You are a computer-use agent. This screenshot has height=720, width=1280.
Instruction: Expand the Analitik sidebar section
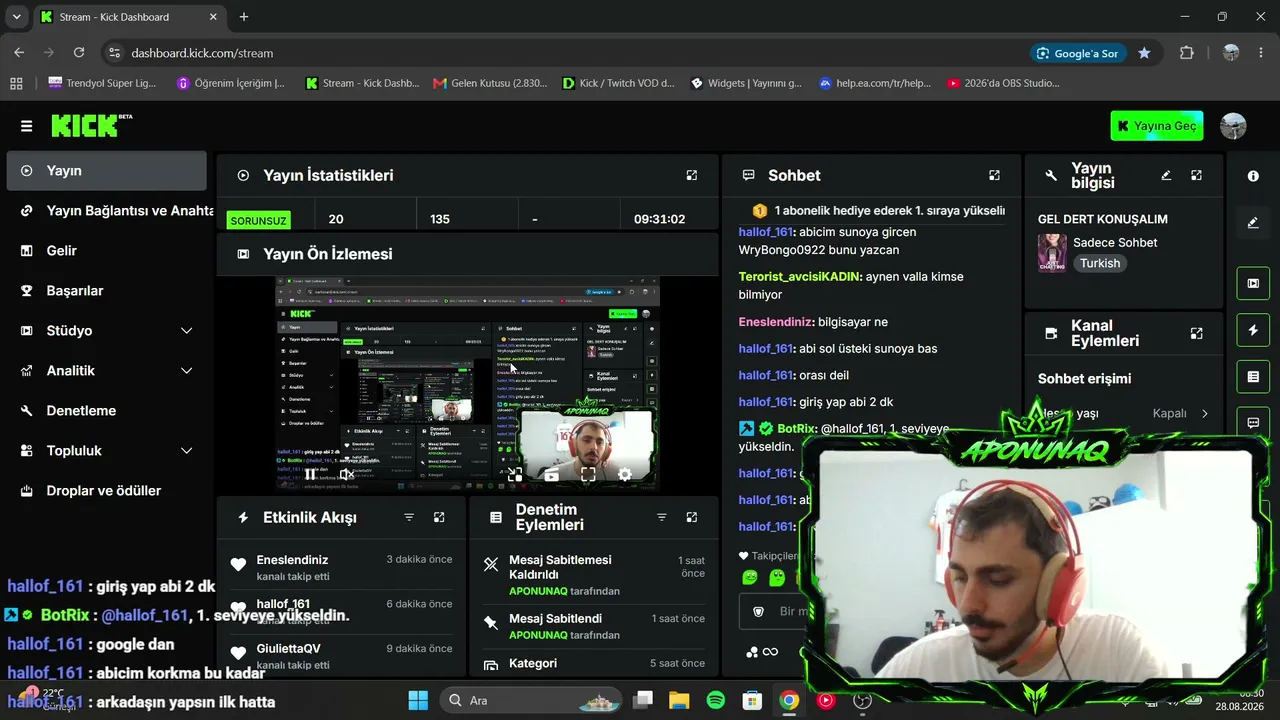coord(186,371)
